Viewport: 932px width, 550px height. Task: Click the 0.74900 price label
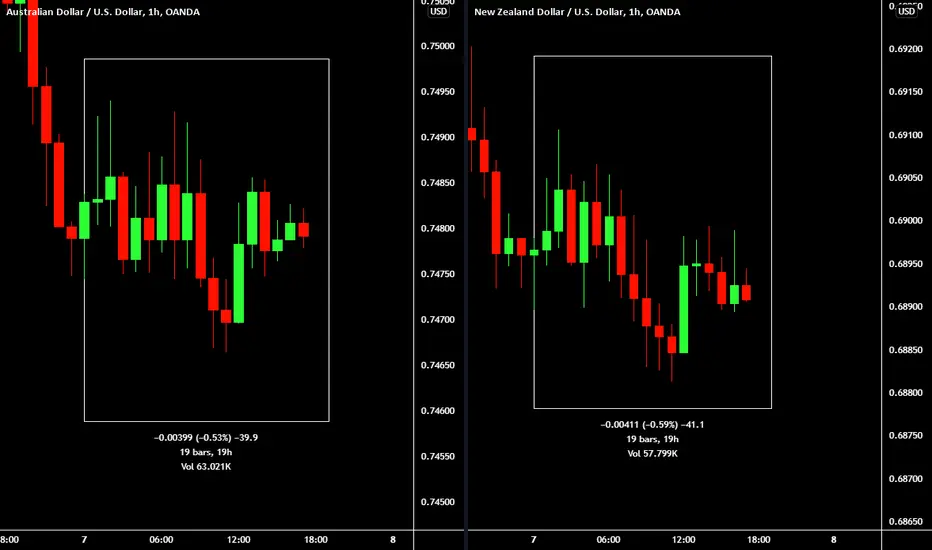437,137
